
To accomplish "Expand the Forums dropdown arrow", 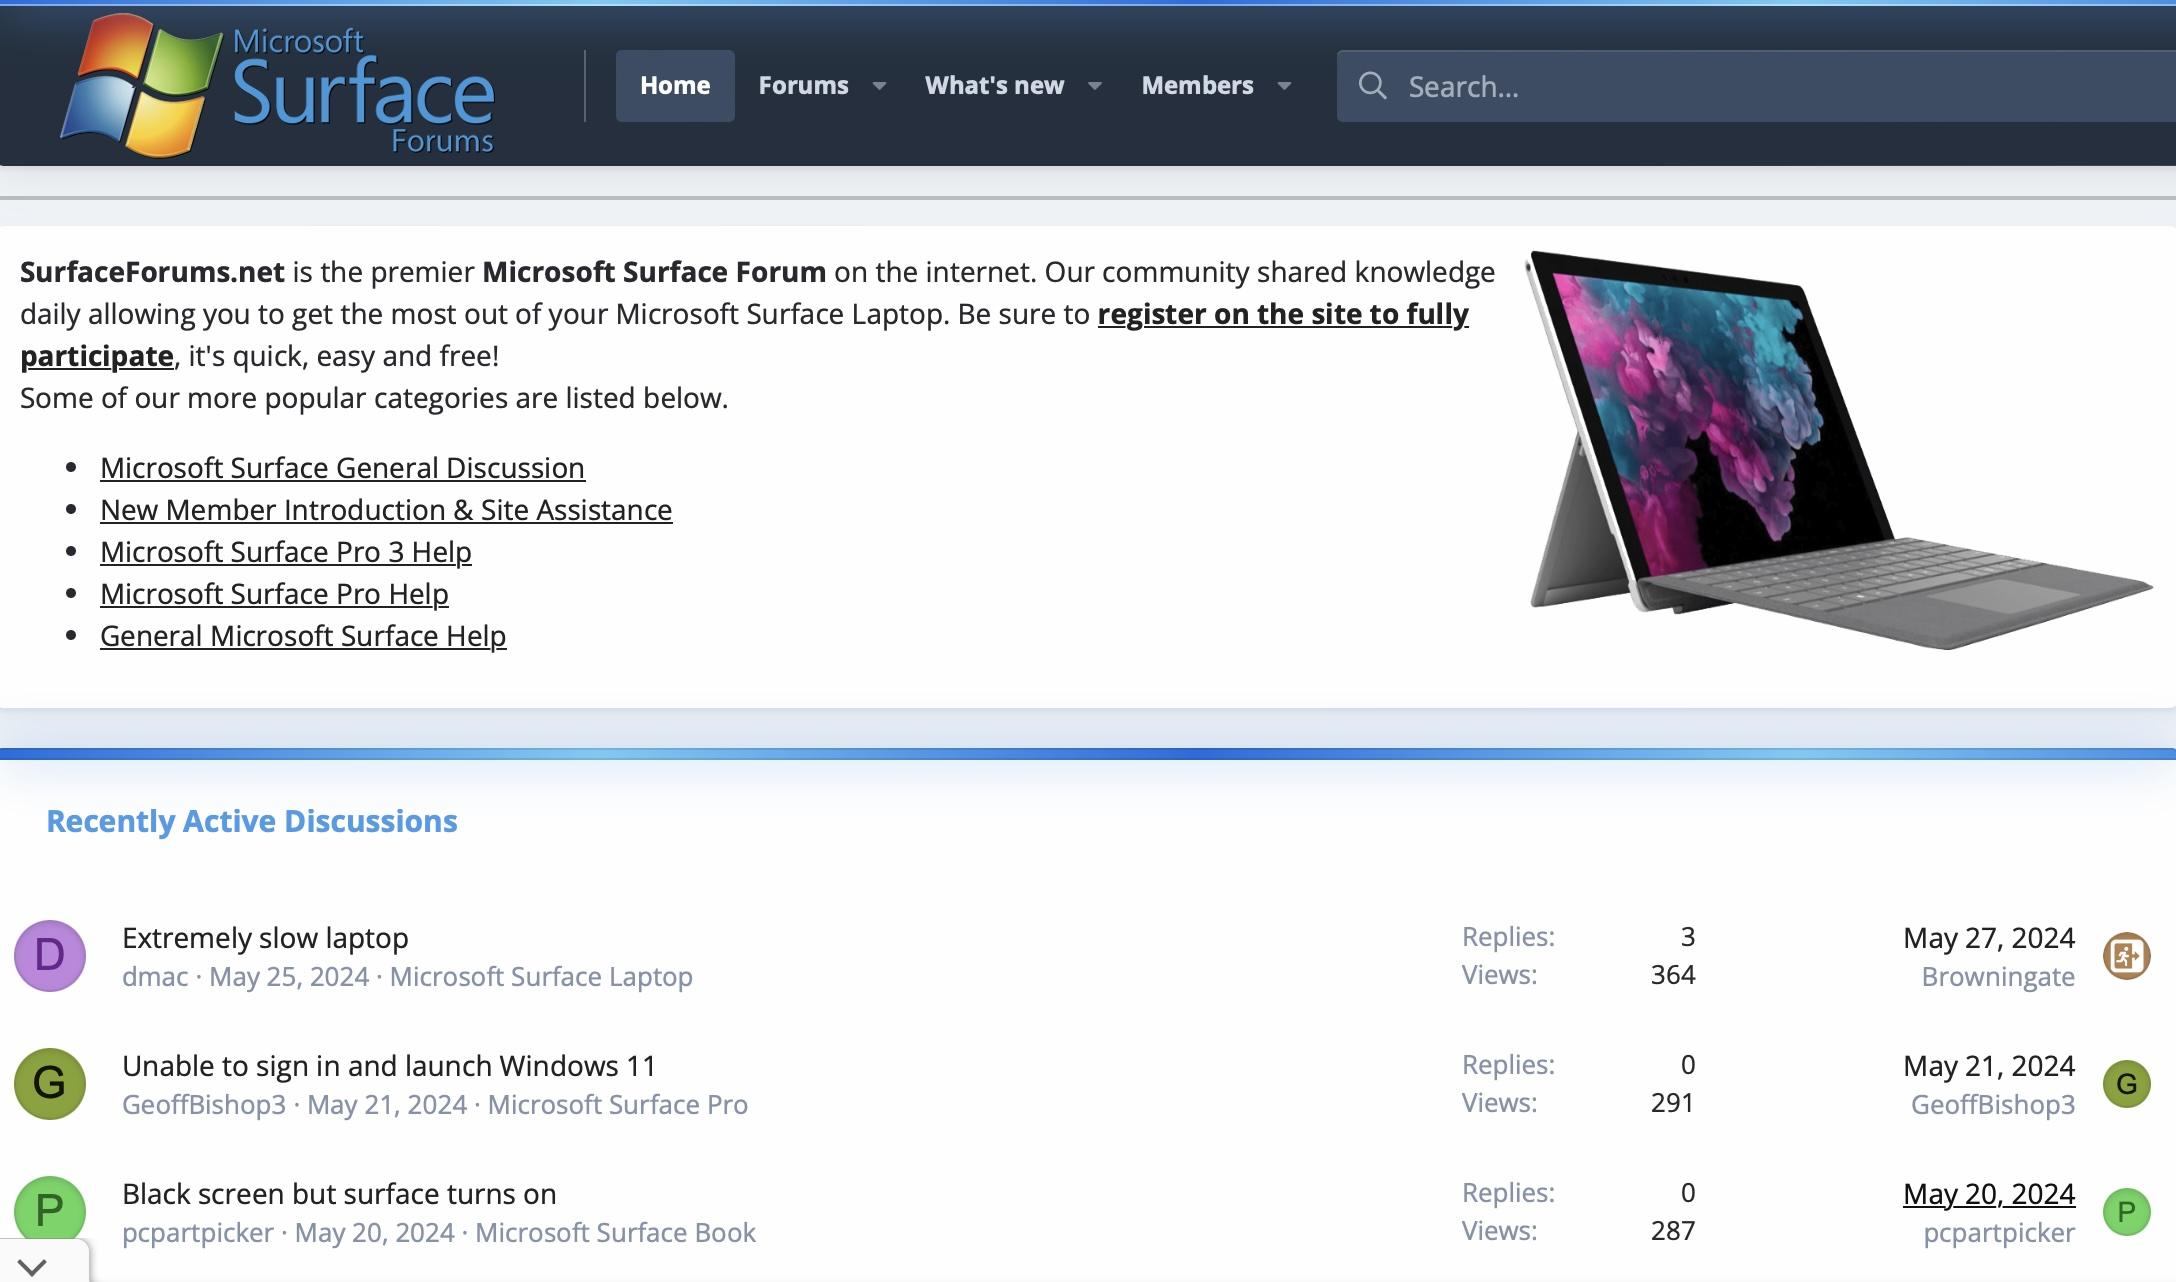I will tap(879, 86).
